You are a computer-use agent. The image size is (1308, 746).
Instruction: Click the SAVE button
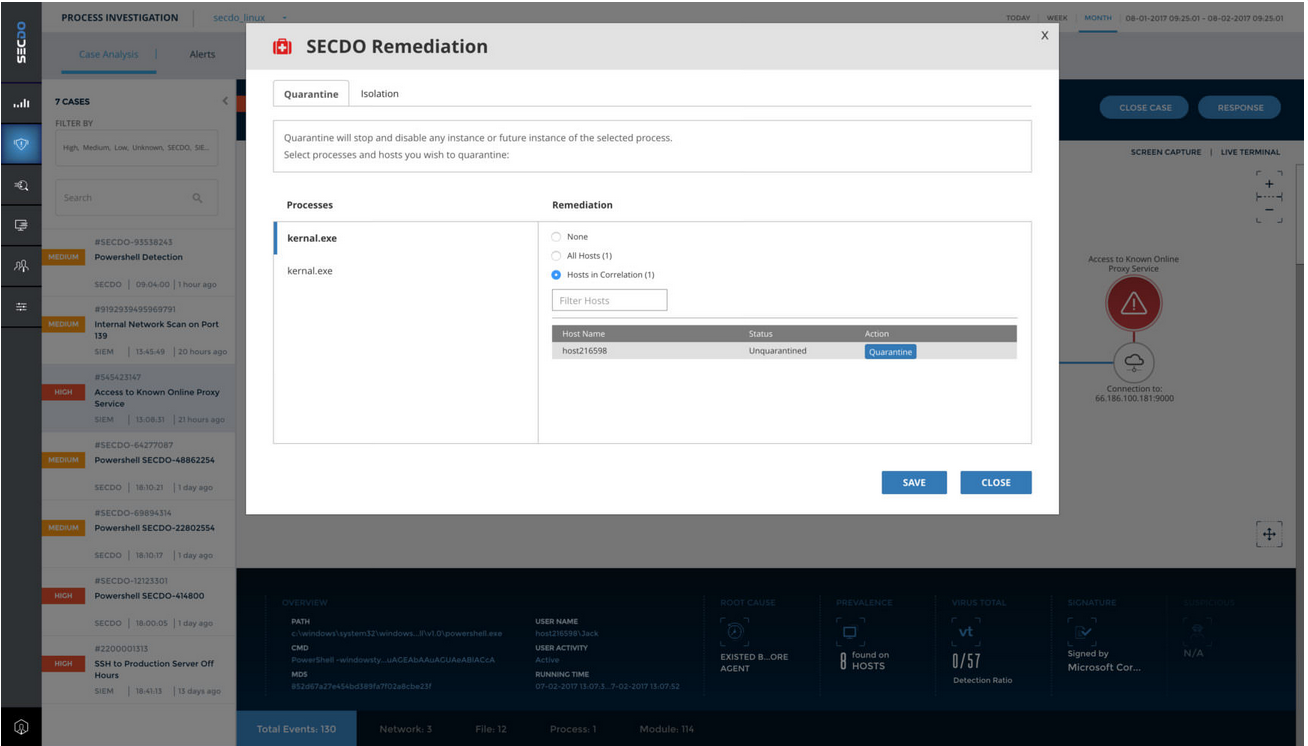point(914,482)
